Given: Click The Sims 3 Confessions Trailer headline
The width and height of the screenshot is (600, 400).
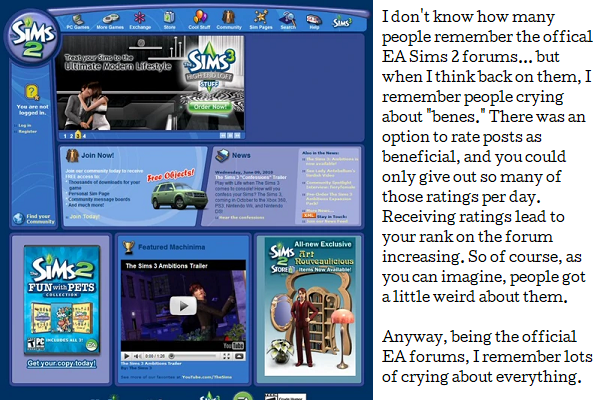Looking at the screenshot, I should coord(250,177).
